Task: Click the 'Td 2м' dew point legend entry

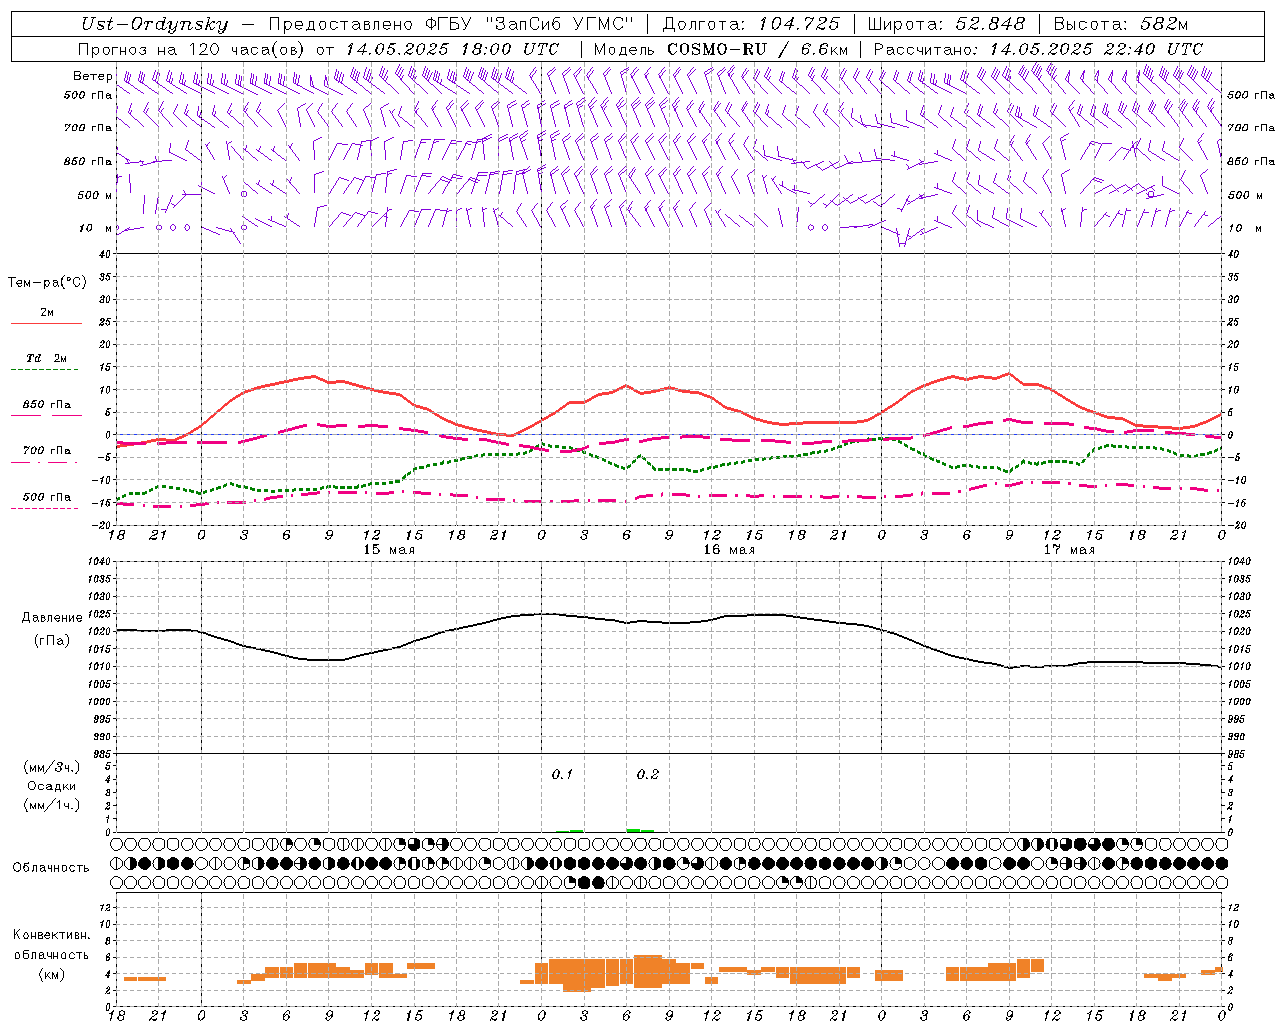Action: (x=47, y=358)
